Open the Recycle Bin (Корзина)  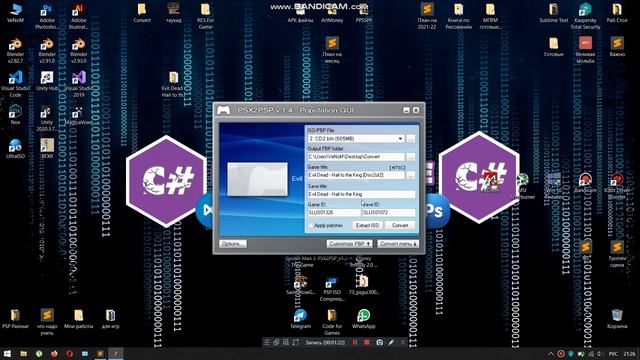pos(617,319)
